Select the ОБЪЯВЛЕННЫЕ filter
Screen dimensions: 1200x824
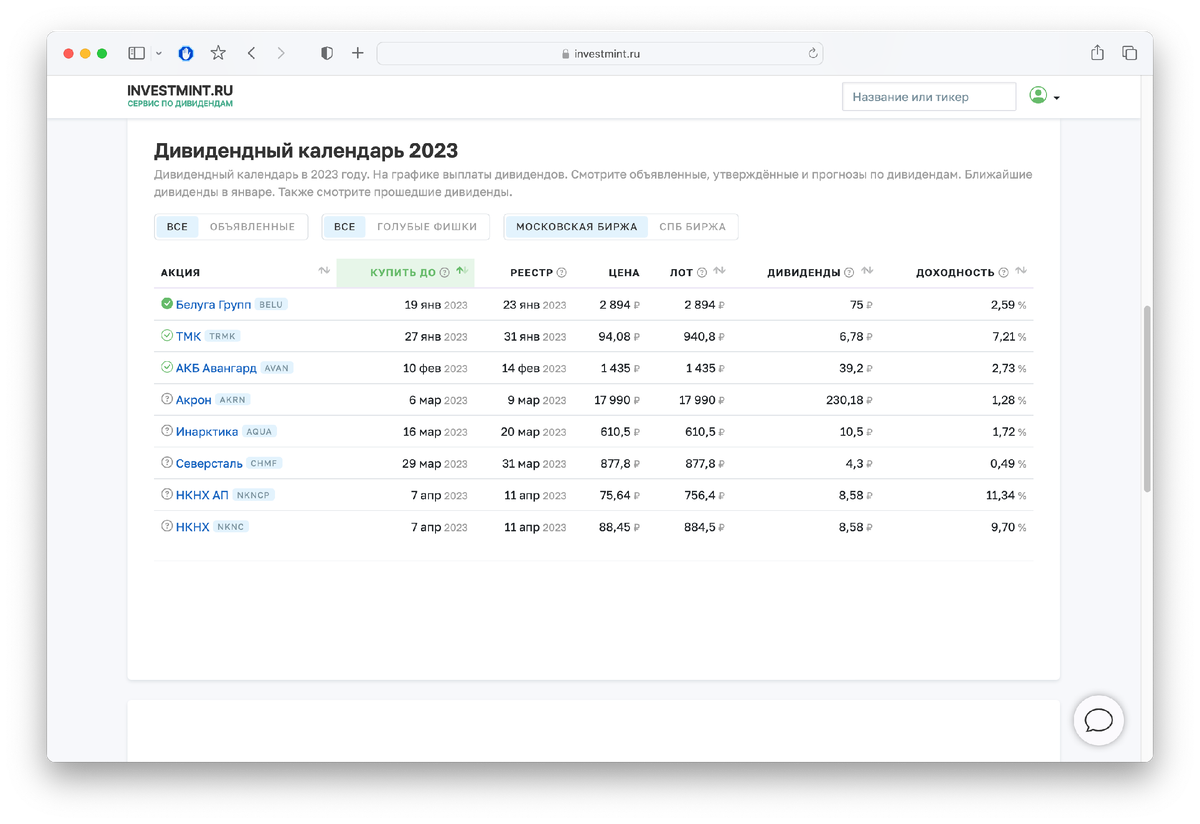pyautogui.click(x=253, y=227)
